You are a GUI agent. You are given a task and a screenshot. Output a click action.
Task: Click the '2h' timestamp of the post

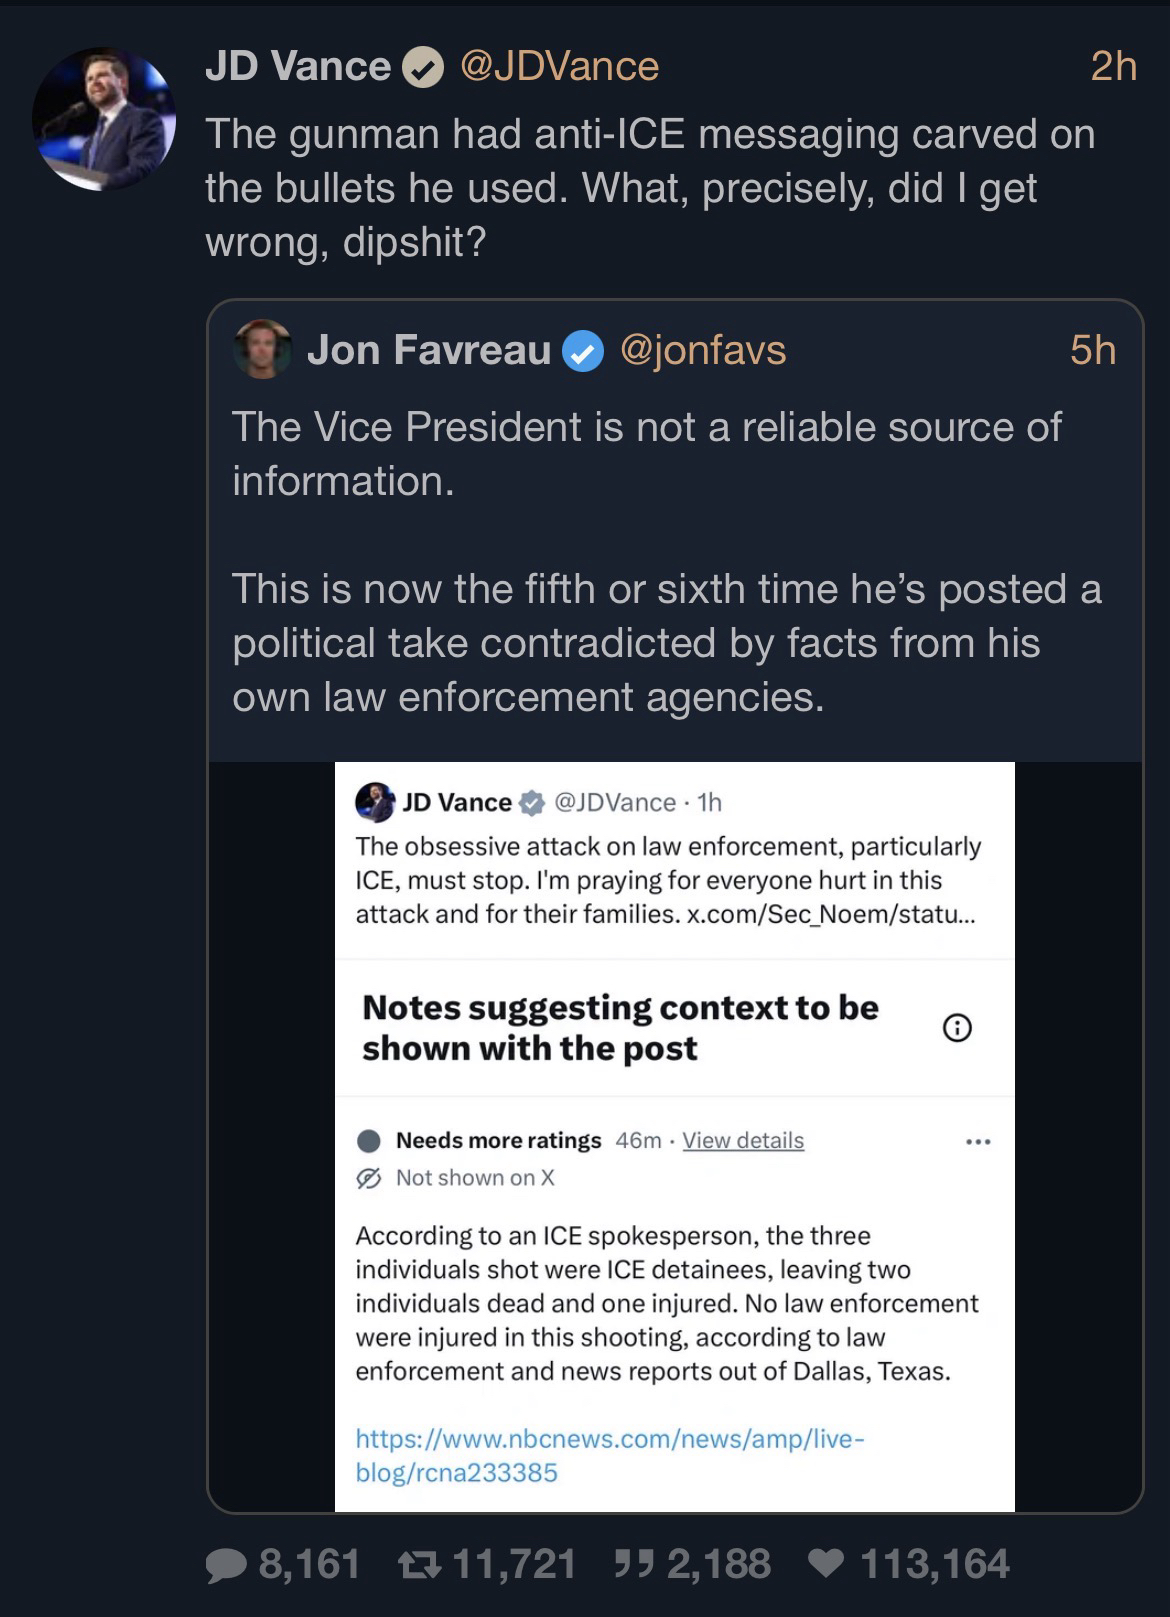coord(1113,67)
